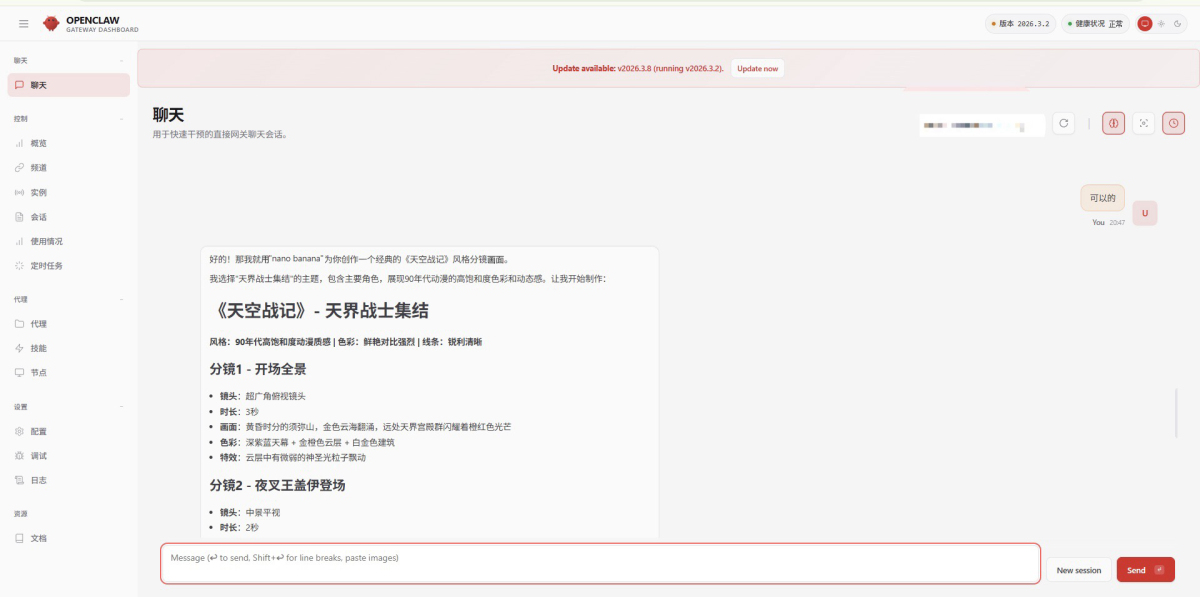Click the focus mode icon

coord(1144,123)
